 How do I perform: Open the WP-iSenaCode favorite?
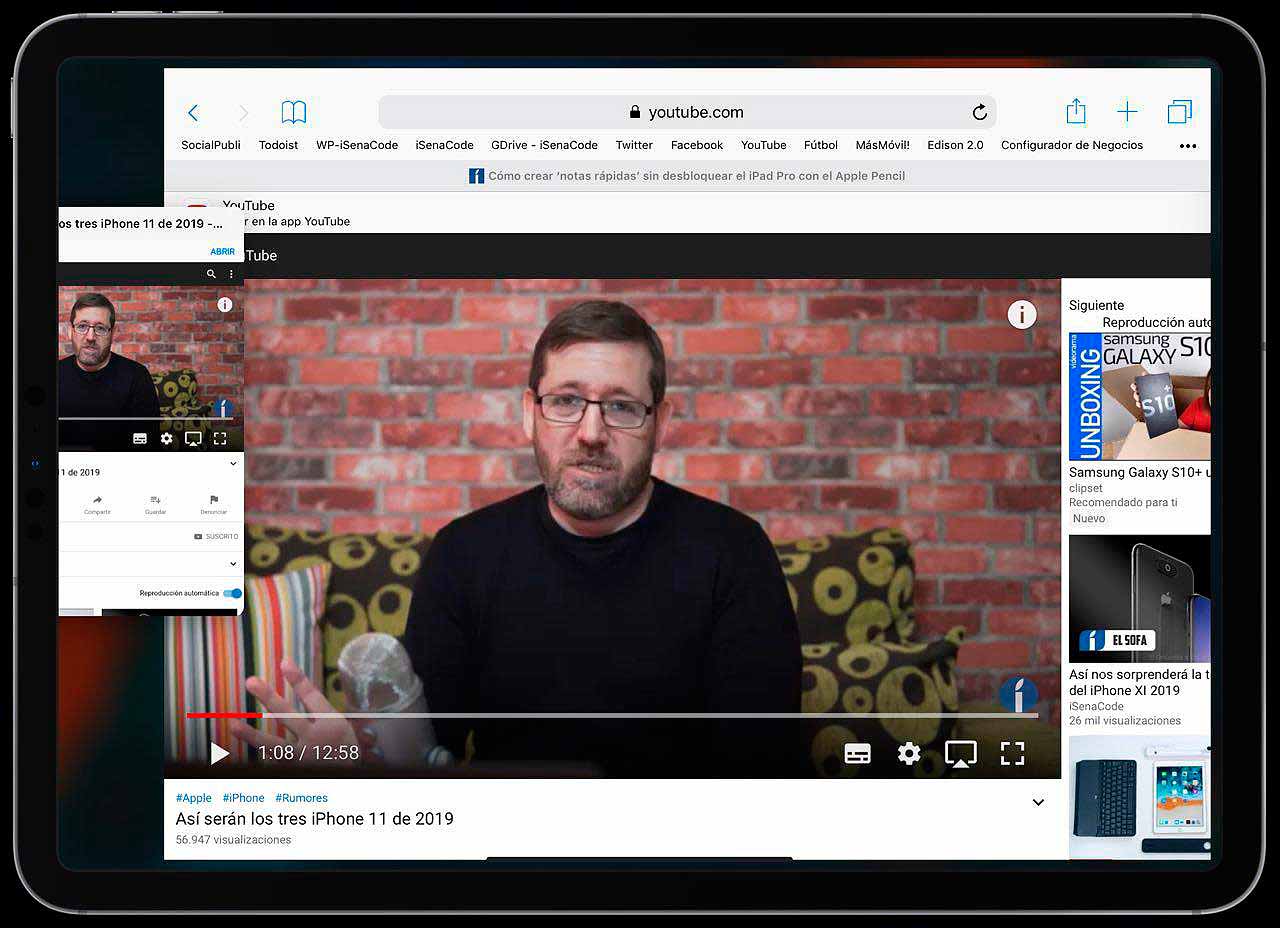[357, 145]
